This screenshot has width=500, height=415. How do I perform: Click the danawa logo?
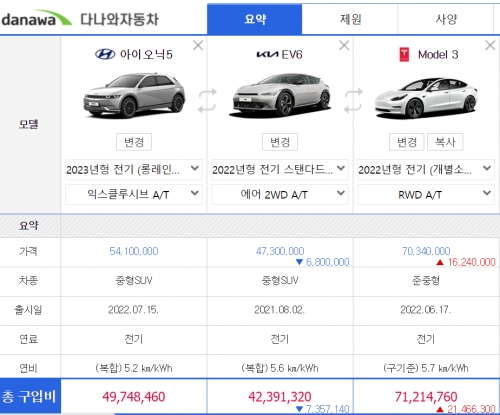(36, 19)
